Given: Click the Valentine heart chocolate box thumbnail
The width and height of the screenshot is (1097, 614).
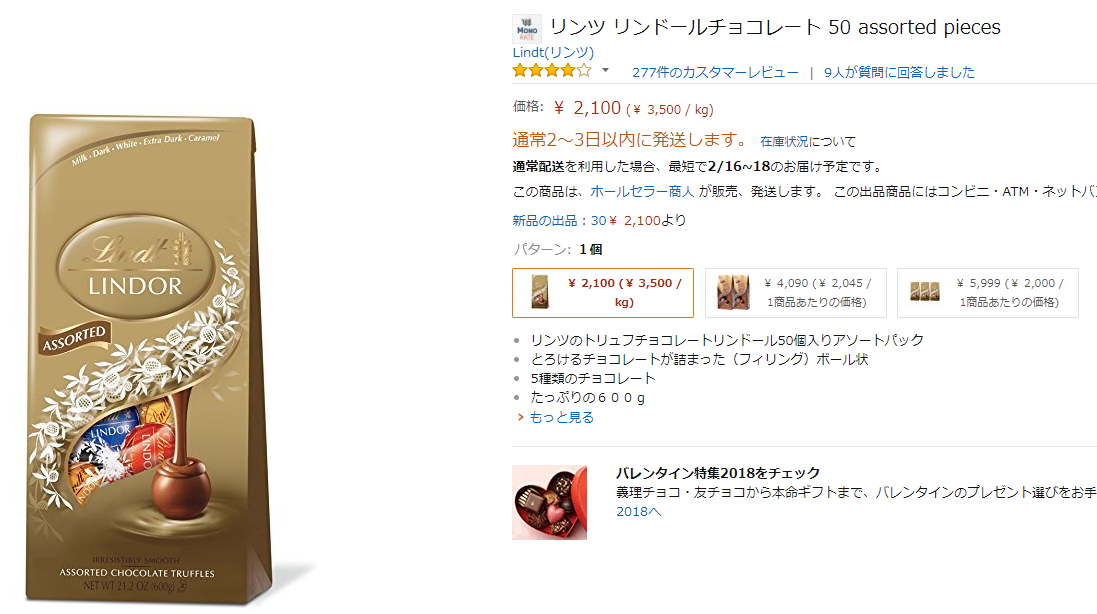Looking at the screenshot, I should tap(549, 503).
